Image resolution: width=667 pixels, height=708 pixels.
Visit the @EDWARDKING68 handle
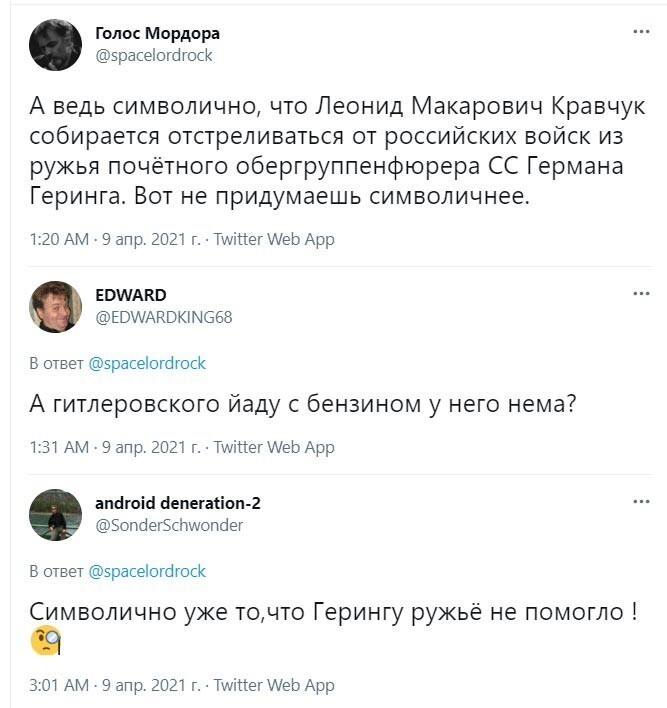[x=163, y=317]
